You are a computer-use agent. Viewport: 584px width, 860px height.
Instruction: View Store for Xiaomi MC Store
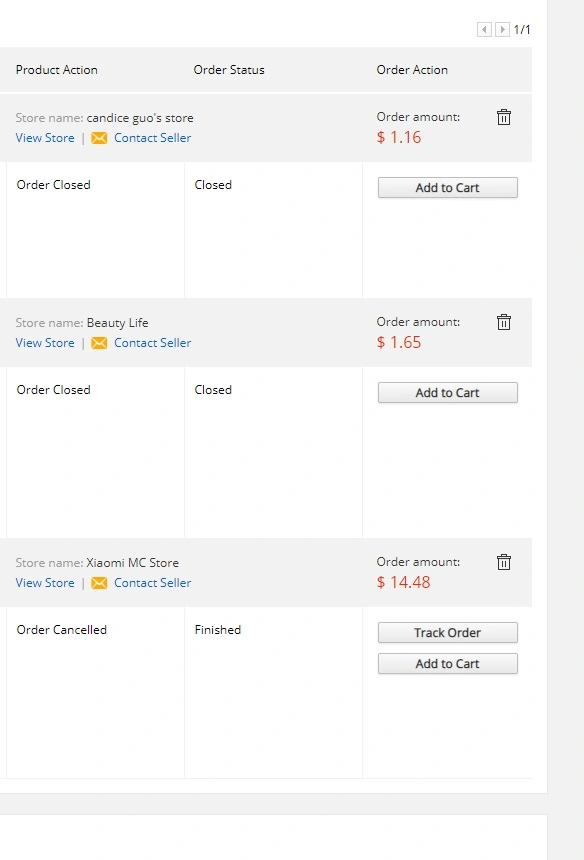[x=45, y=582]
